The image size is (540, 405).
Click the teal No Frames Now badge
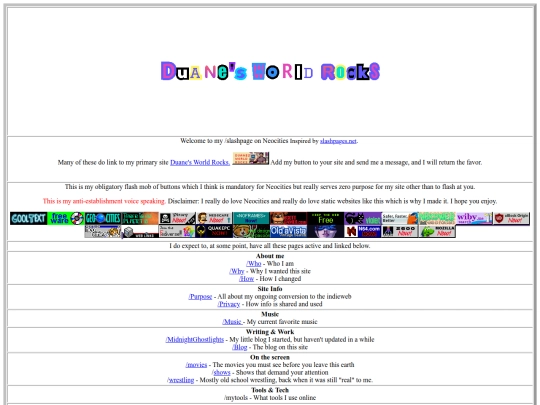point(252,218)
